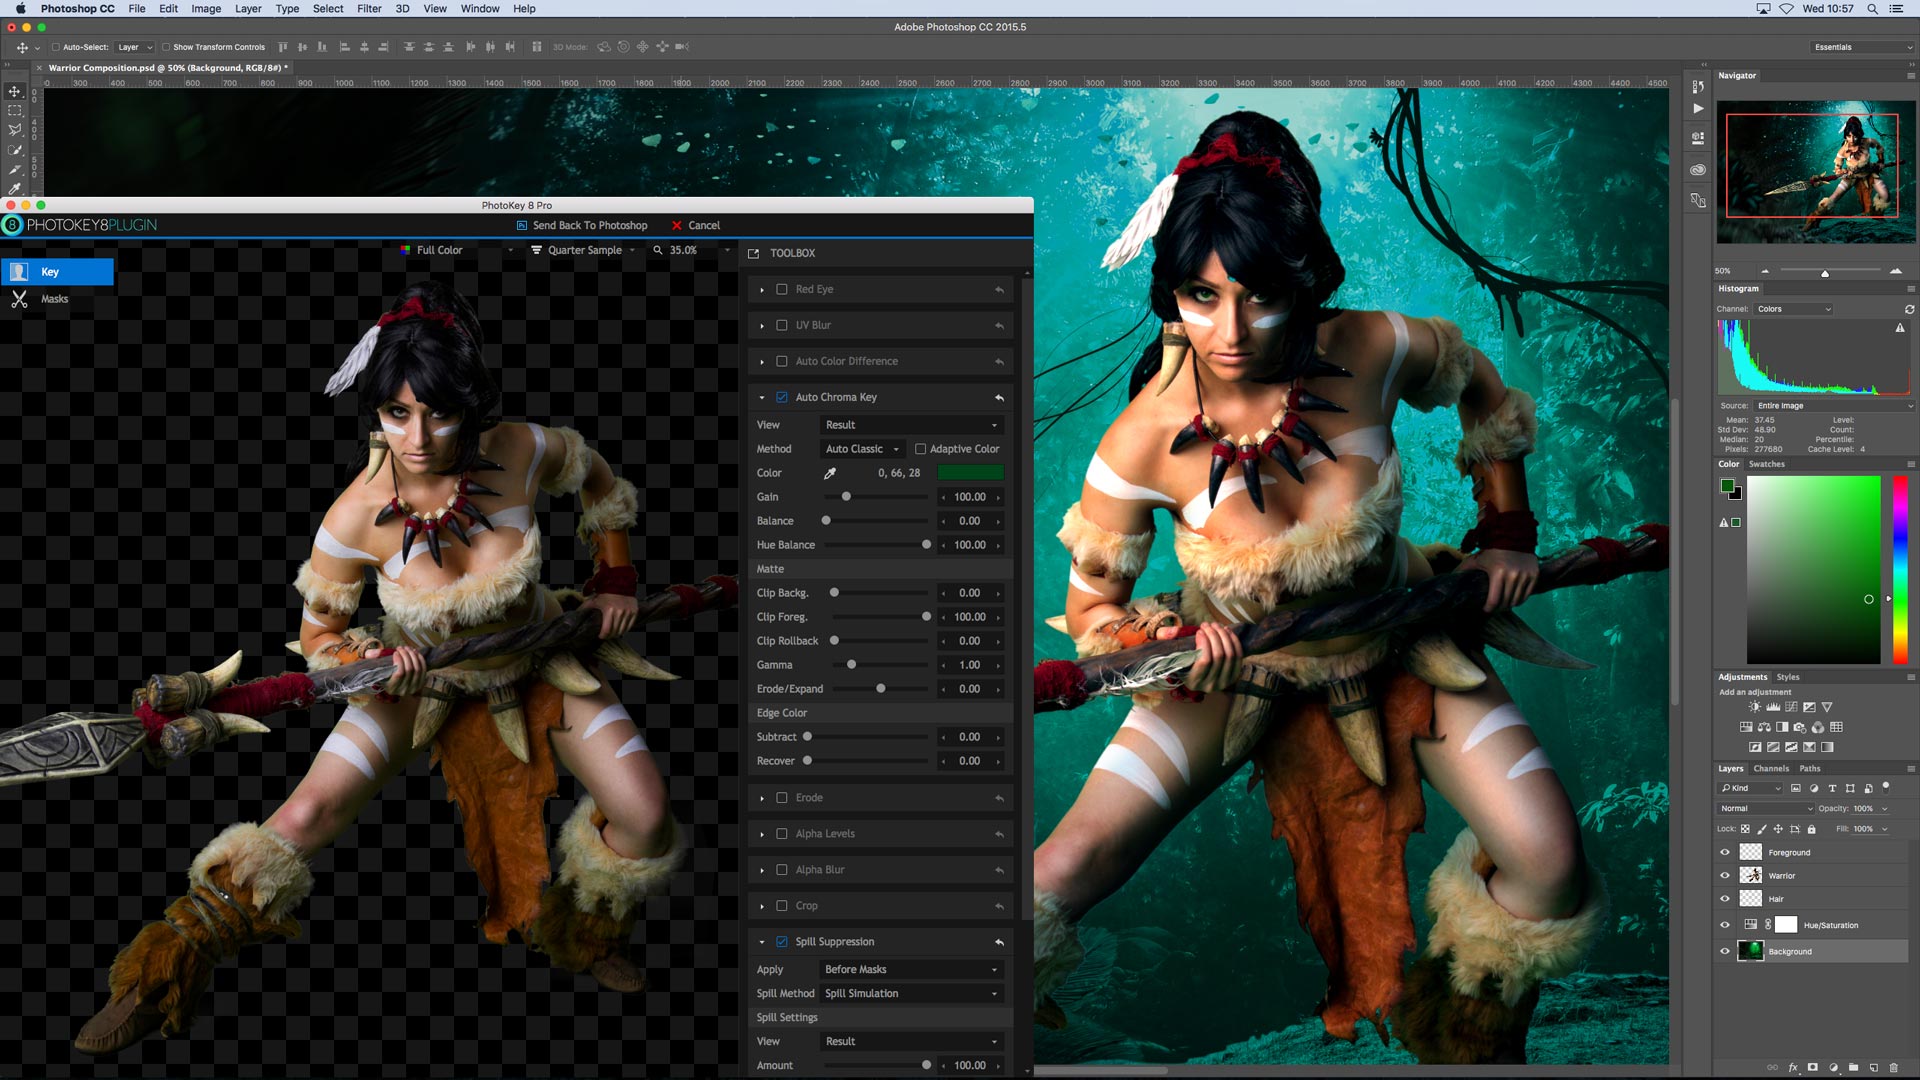Hide the Hue/Saturation layer visibility eye
This screenshot has height=1080, width=1920.
coord(1725,925)
